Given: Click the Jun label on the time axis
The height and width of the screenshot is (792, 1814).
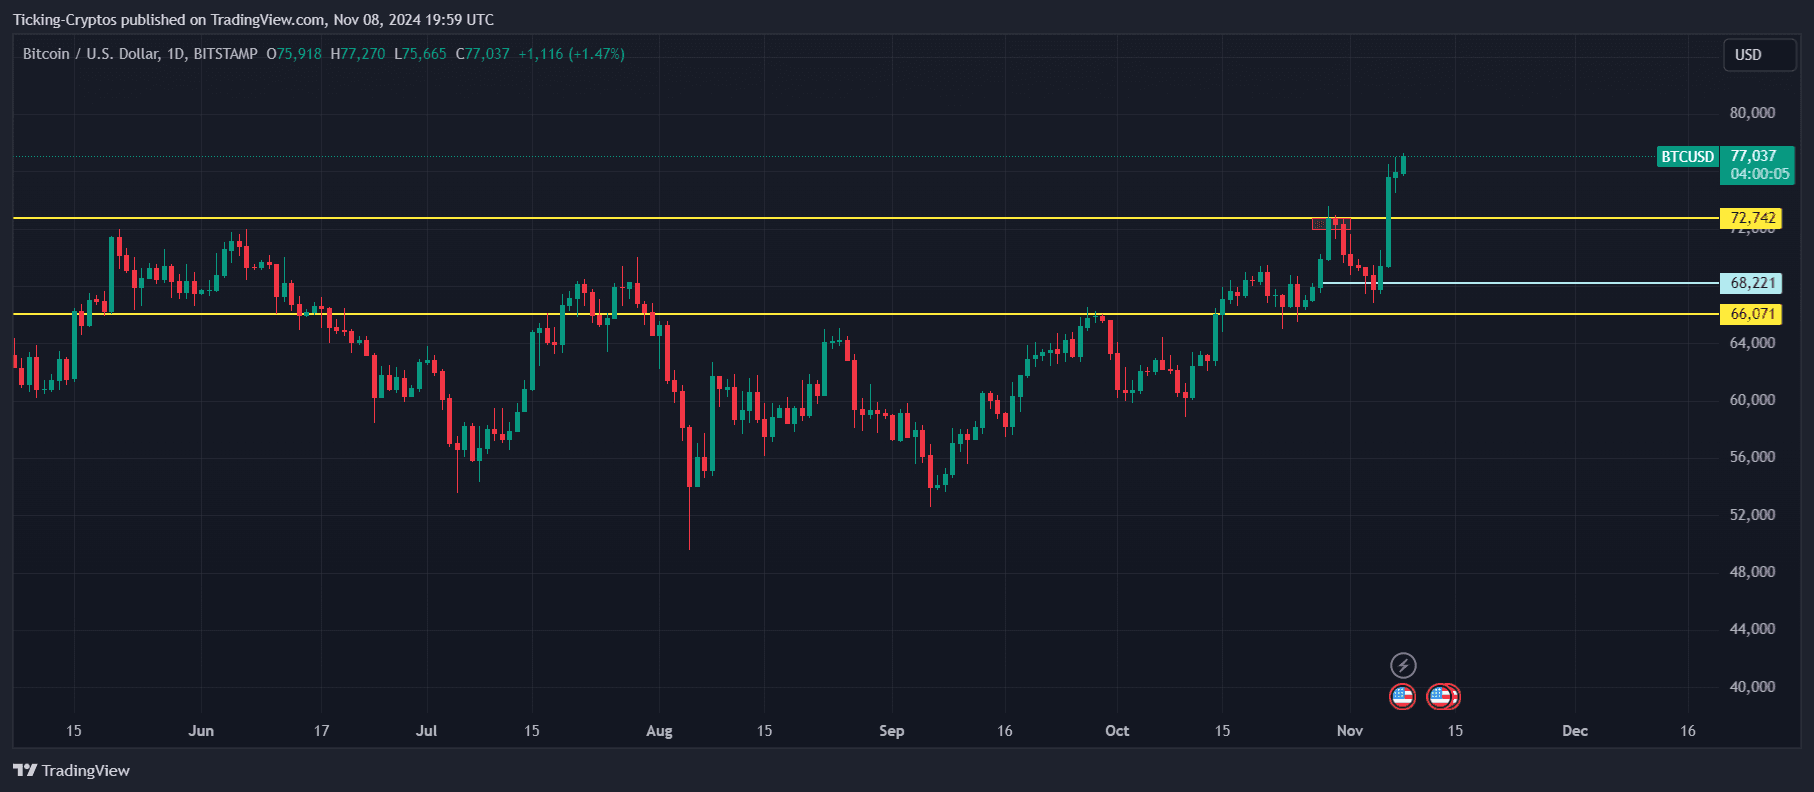Looking at the screenshot, I should 201,731.
